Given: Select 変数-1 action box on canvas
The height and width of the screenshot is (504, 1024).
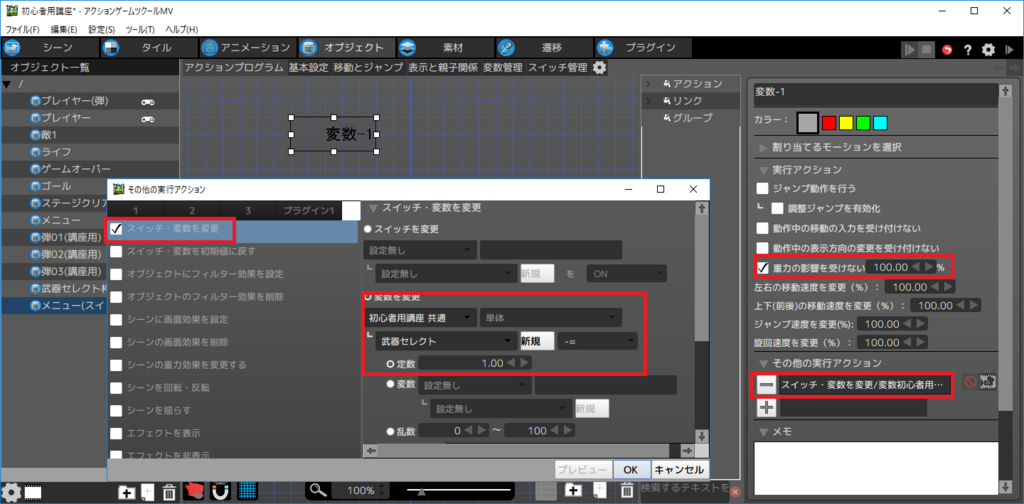Looking at the screenshot, I should click(334, 134).
